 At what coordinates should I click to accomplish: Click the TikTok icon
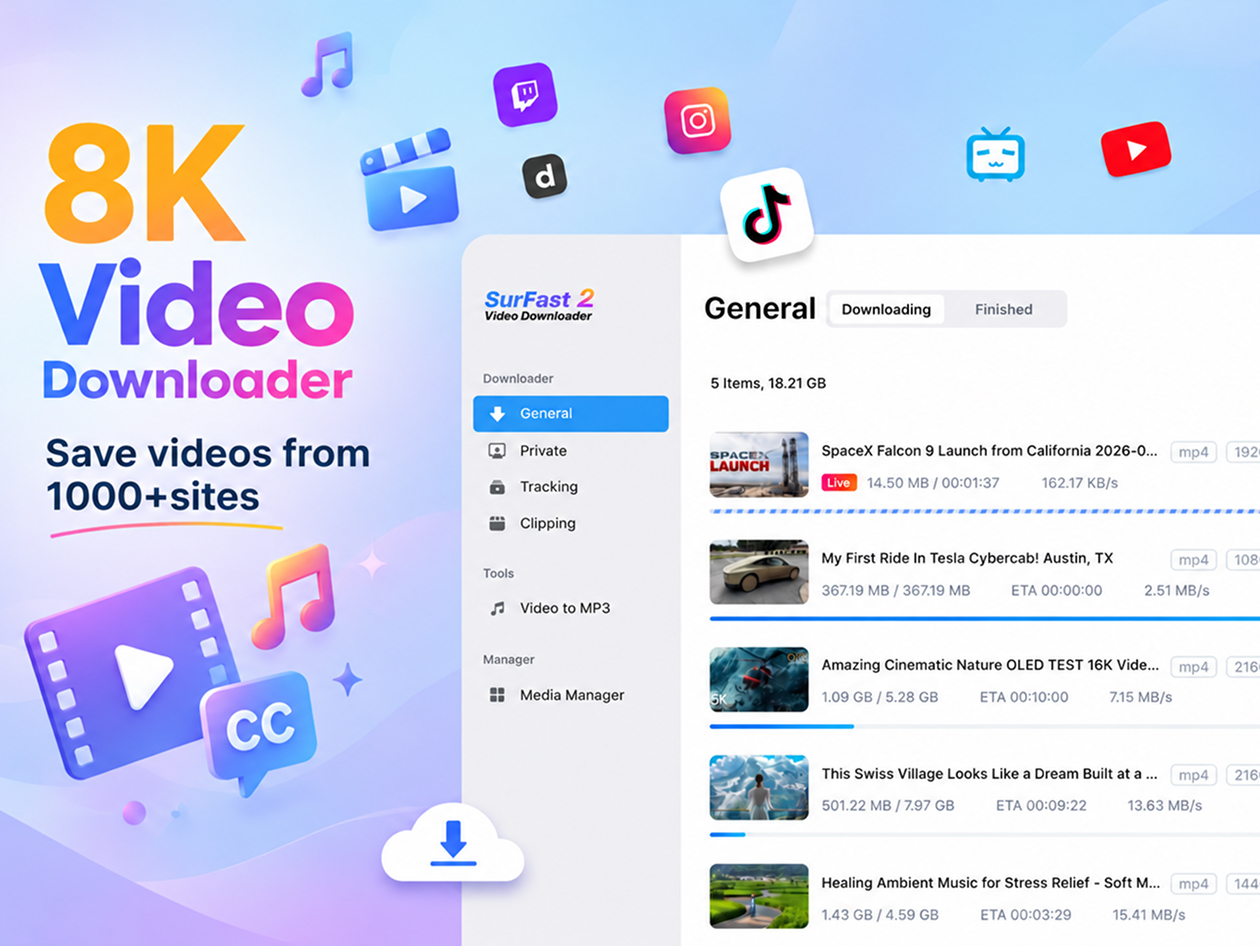pos(766,214)
